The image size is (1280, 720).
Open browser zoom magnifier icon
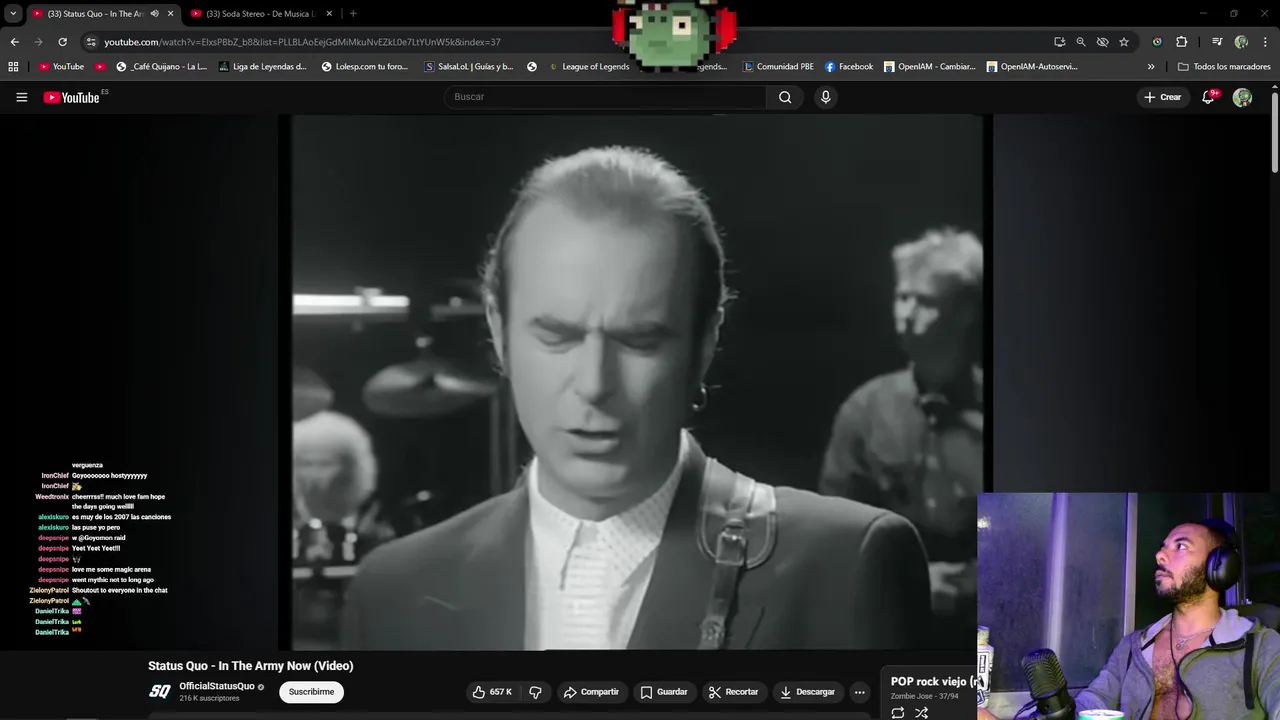click(x=1081, y=42)
